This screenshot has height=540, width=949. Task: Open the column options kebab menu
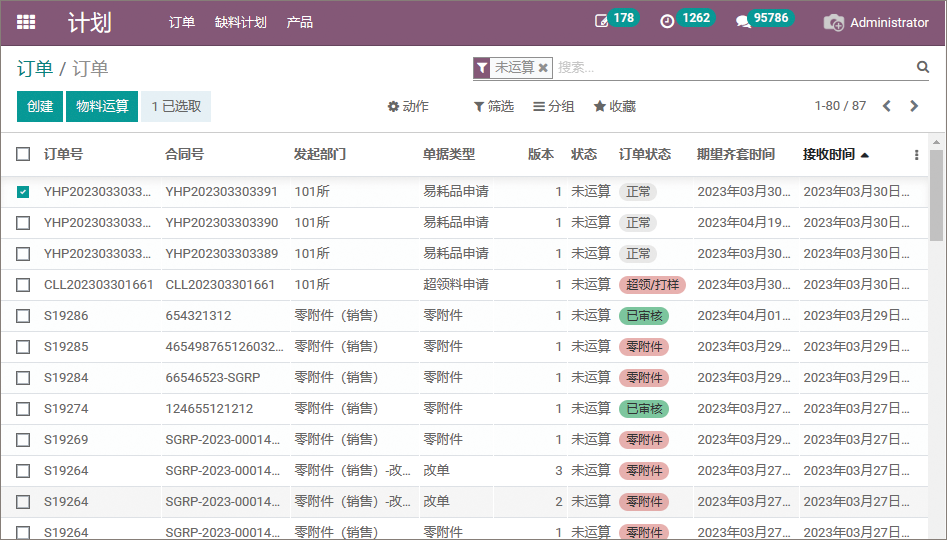click(x=916, y=155)
